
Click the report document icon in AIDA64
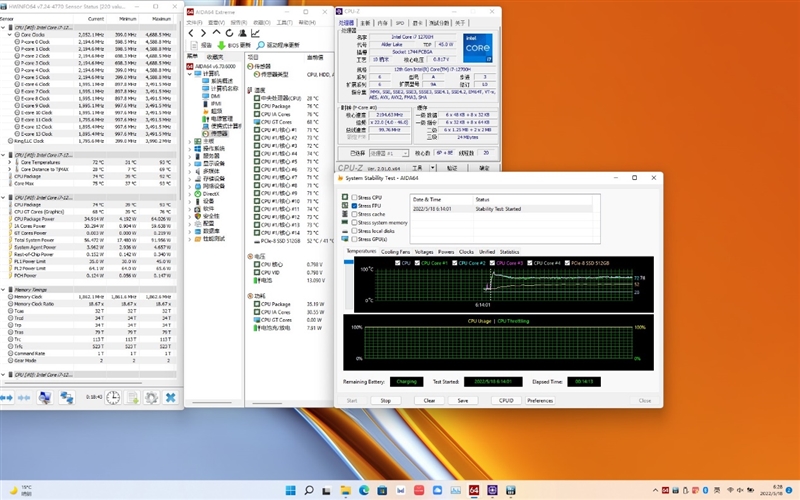coord(194,45)
